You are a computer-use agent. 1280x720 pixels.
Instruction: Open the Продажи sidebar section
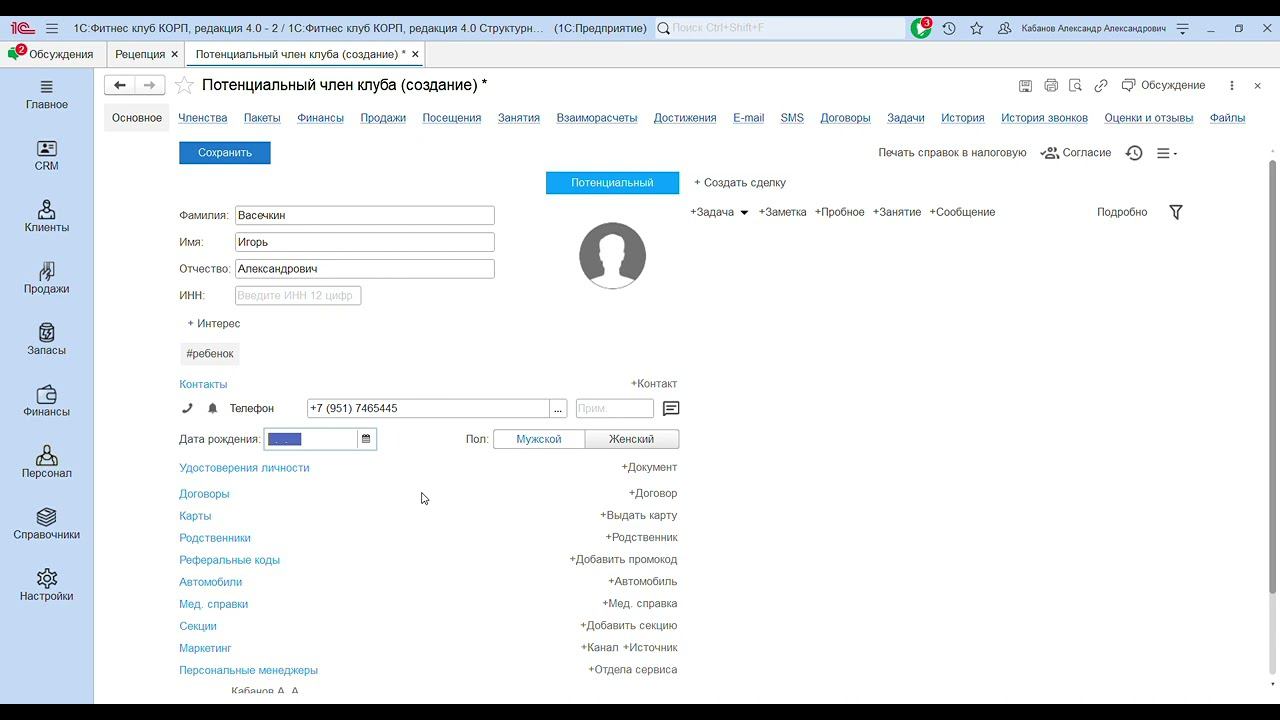pyautogui.click(x=47, y=279)
